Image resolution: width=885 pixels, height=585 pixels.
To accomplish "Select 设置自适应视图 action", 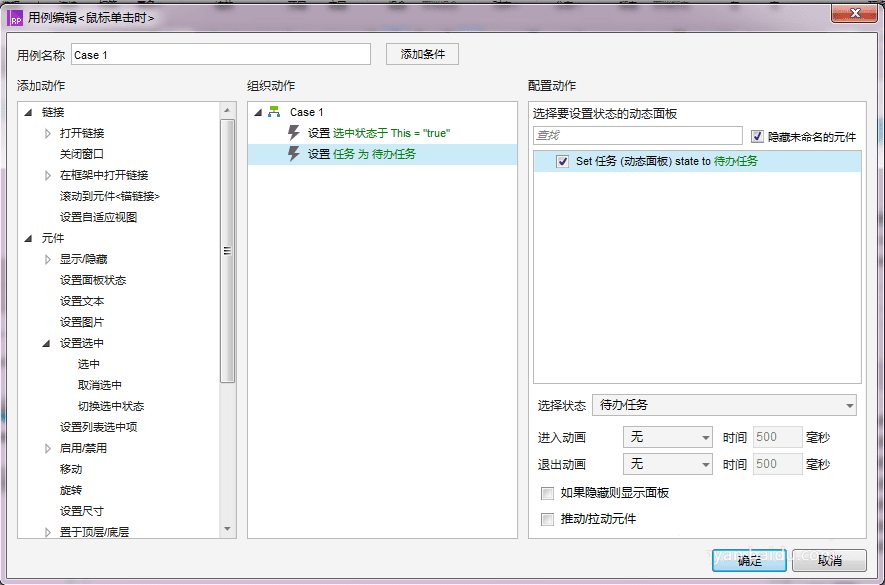I will pyautogui.click(x=99, y=217).
